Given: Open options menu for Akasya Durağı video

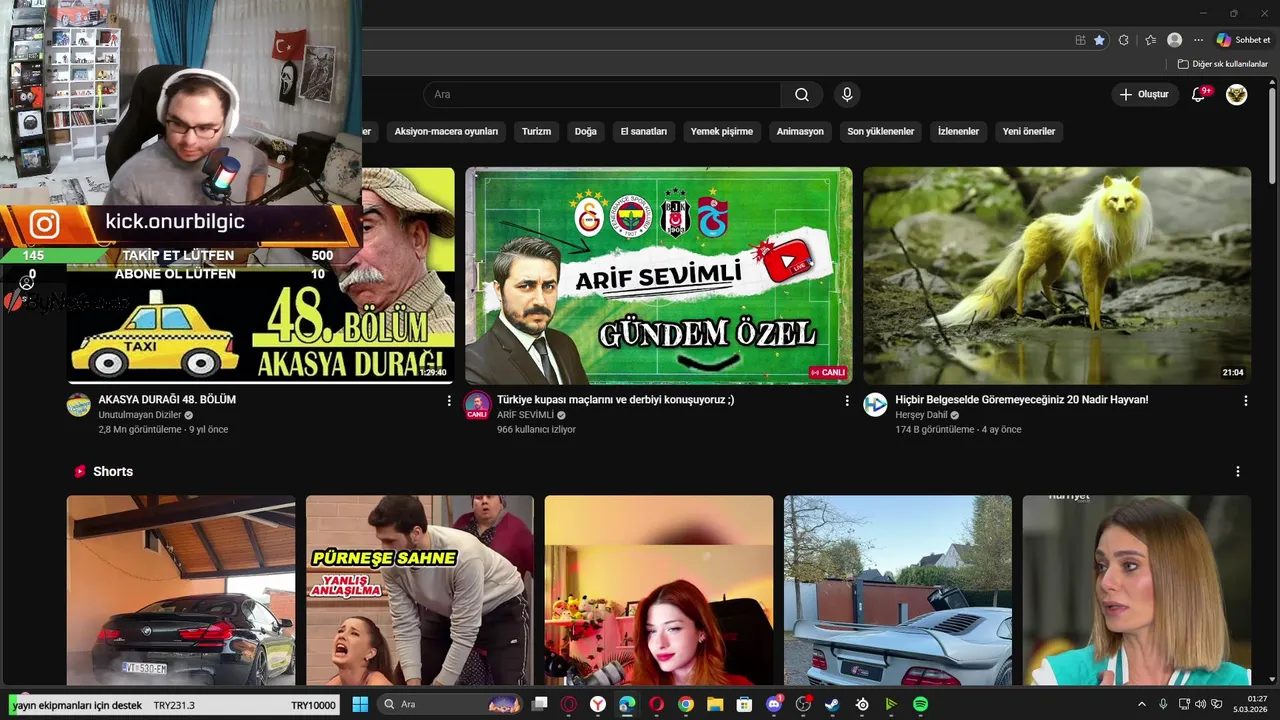Looking at the screenshot, I should pos(449,400).
